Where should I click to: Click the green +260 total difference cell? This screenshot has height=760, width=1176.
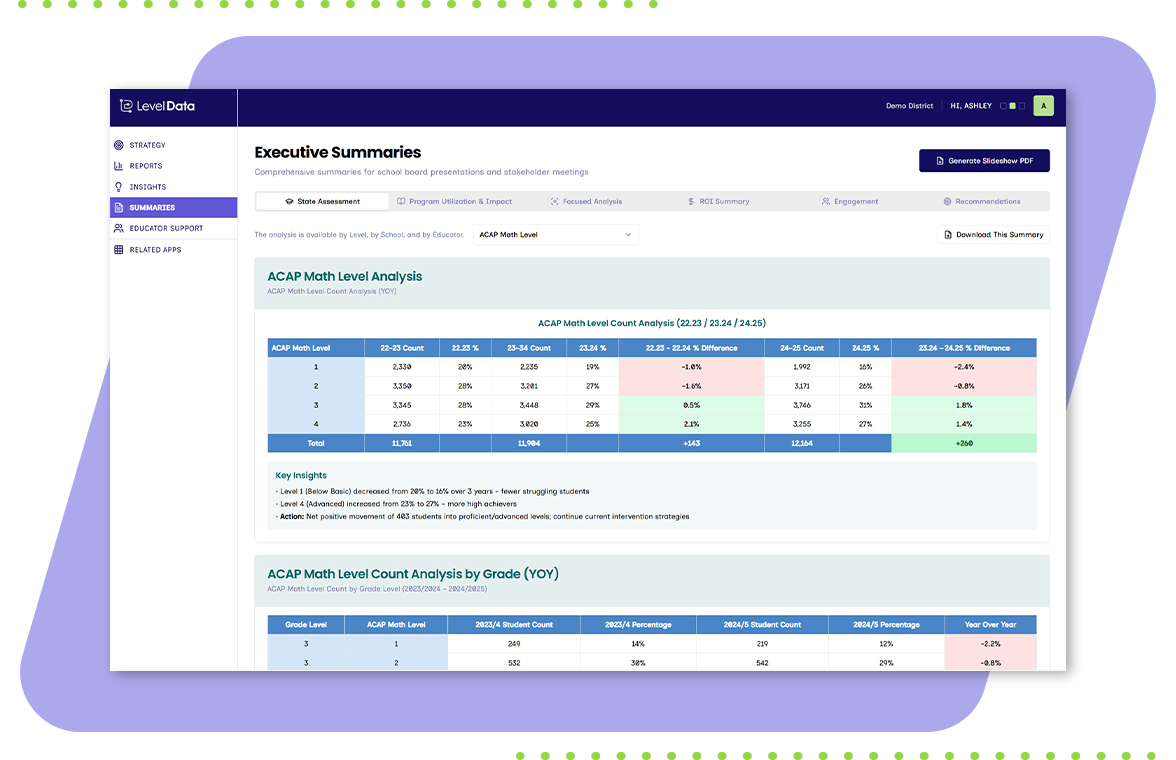(x=963, y=443)
